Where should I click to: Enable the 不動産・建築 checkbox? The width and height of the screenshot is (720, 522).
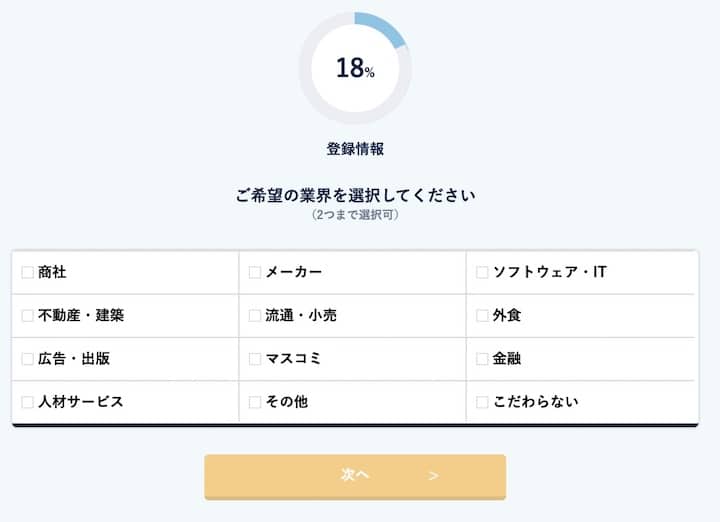point(27,316)
